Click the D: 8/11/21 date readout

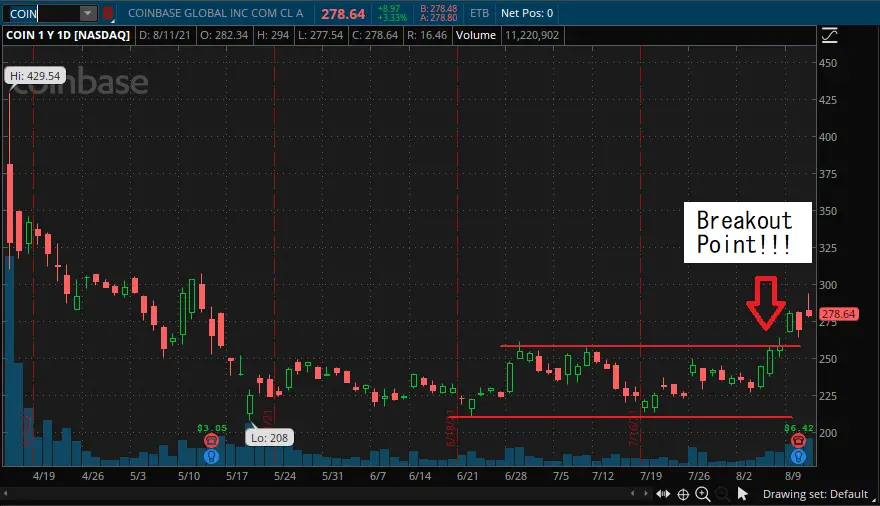164,35
